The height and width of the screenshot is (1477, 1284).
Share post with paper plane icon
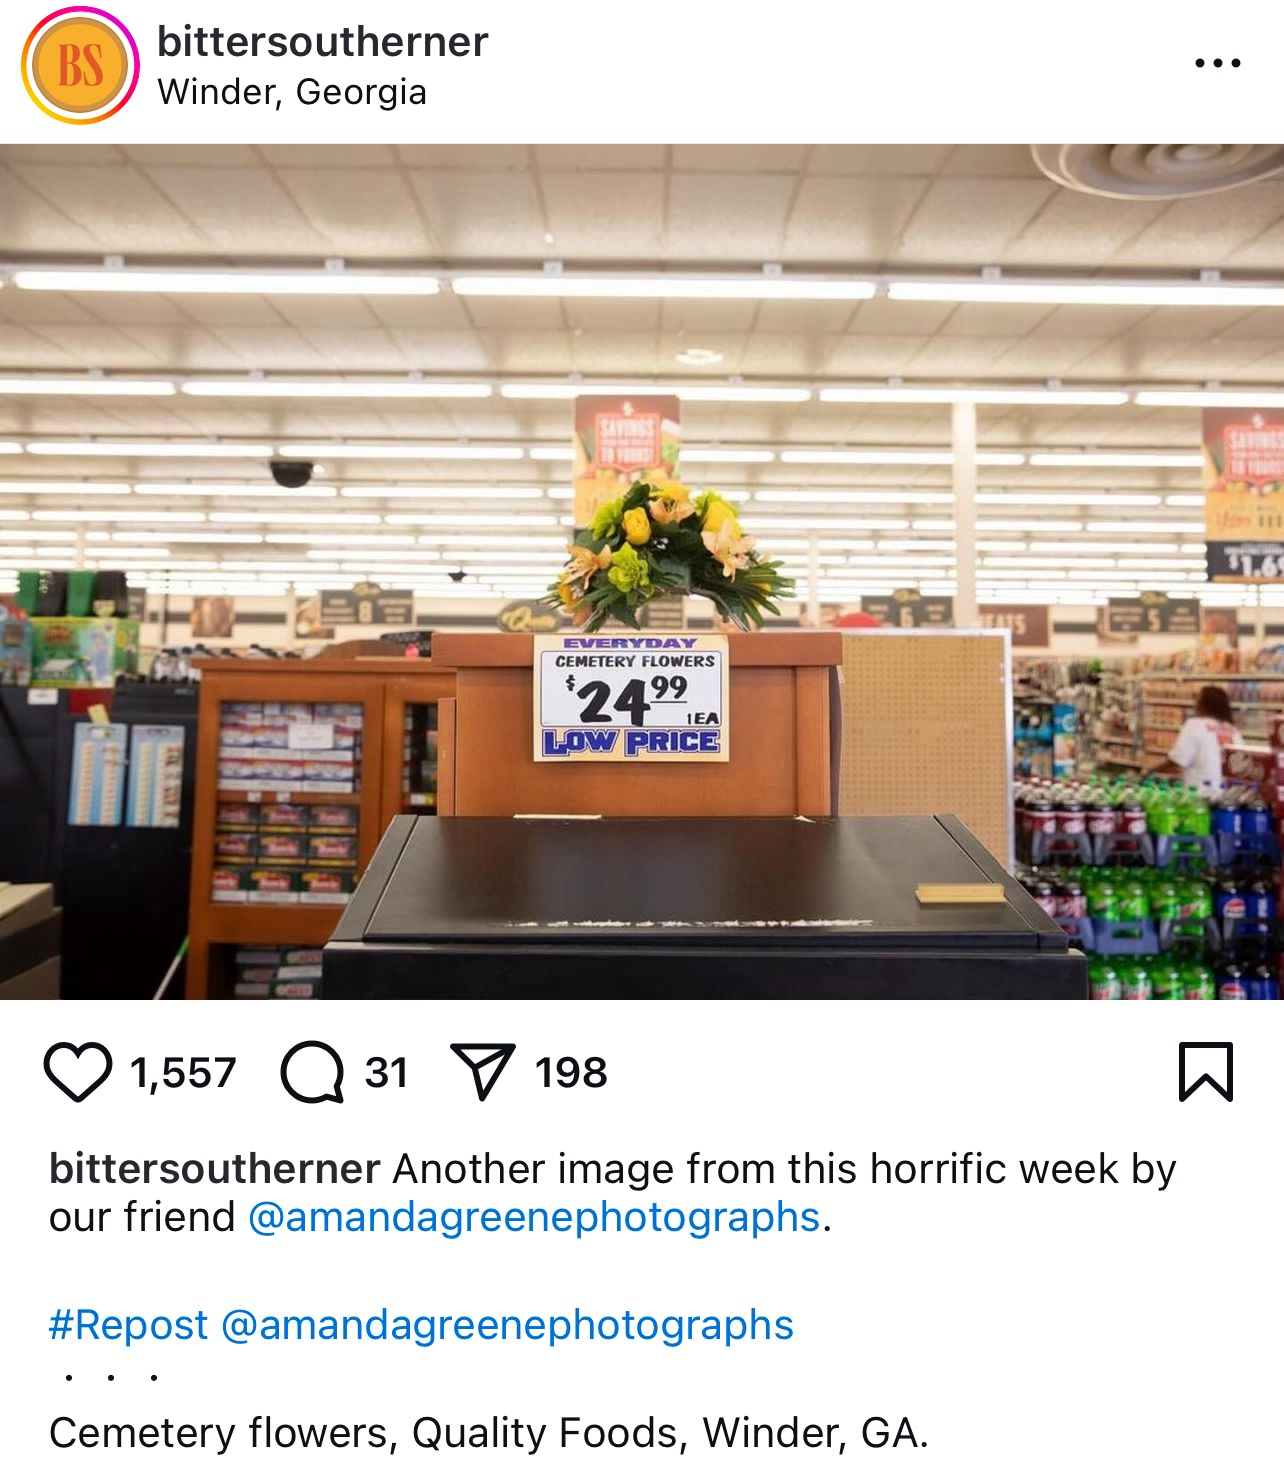pyautogui.click(x=483, y=1071)
